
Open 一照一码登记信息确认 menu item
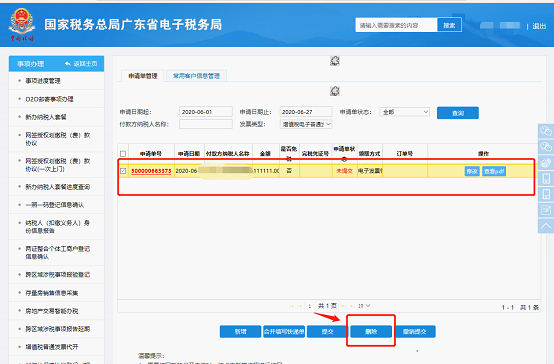click(x=54, y=205)
